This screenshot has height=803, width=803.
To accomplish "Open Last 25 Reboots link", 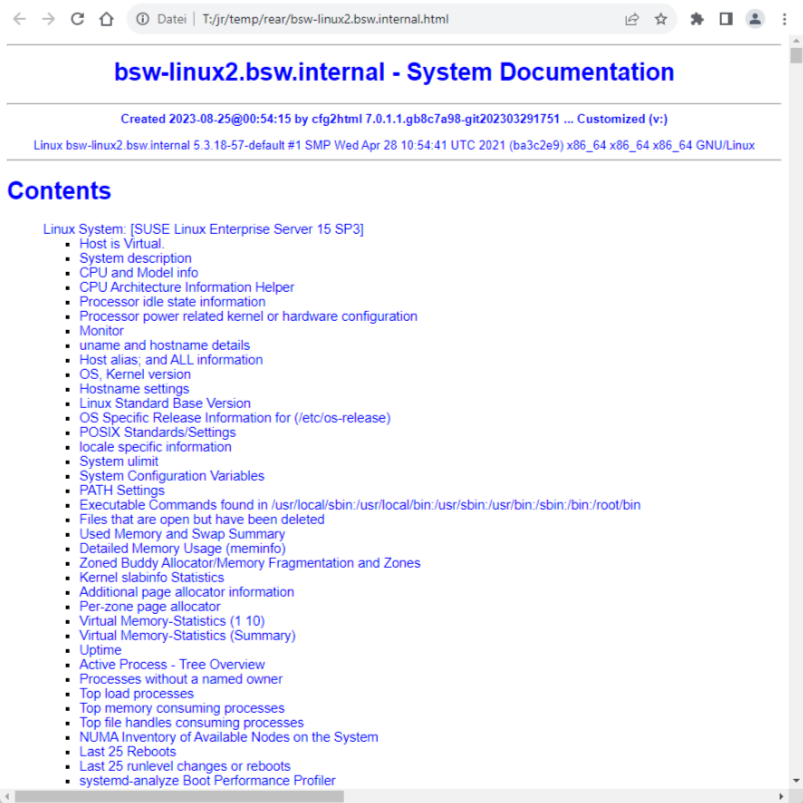I will pyautogui.click(x=128, y=751).
